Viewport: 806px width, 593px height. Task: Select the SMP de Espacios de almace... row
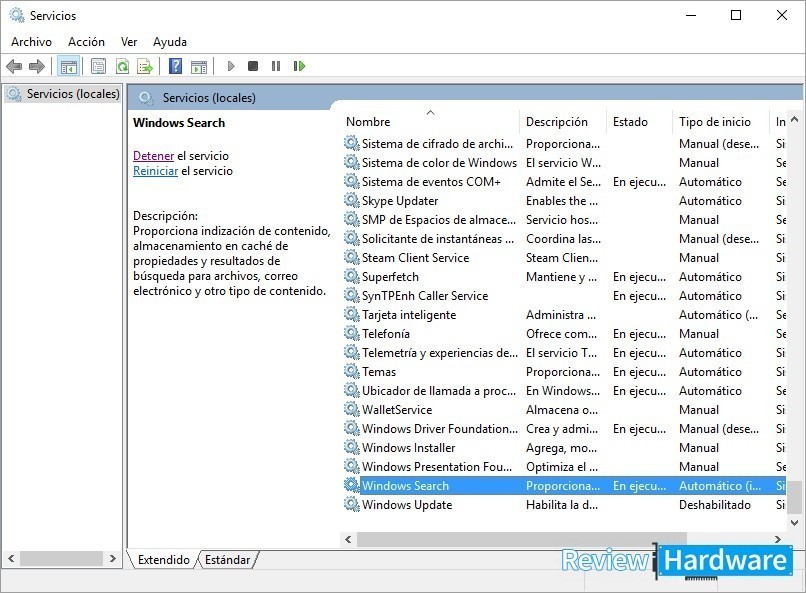[x=564, y=219]
